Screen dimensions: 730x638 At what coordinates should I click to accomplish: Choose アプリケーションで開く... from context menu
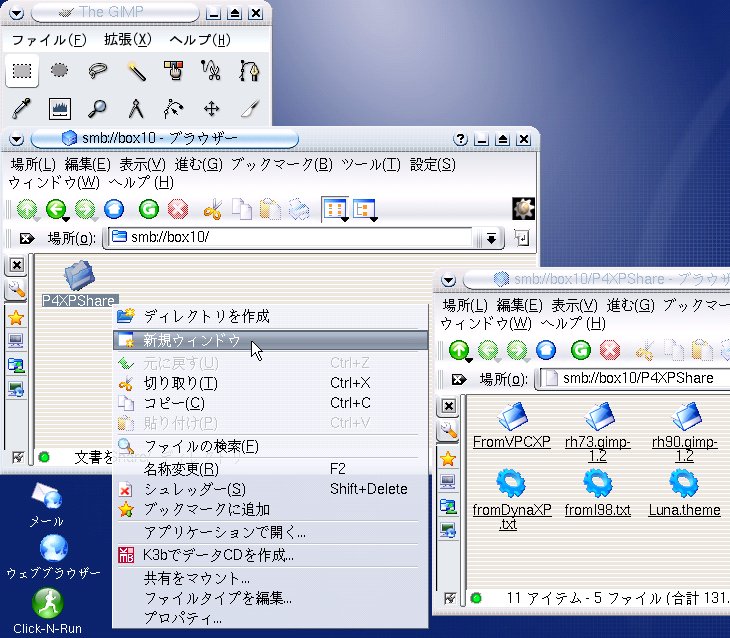click(270, 532)
